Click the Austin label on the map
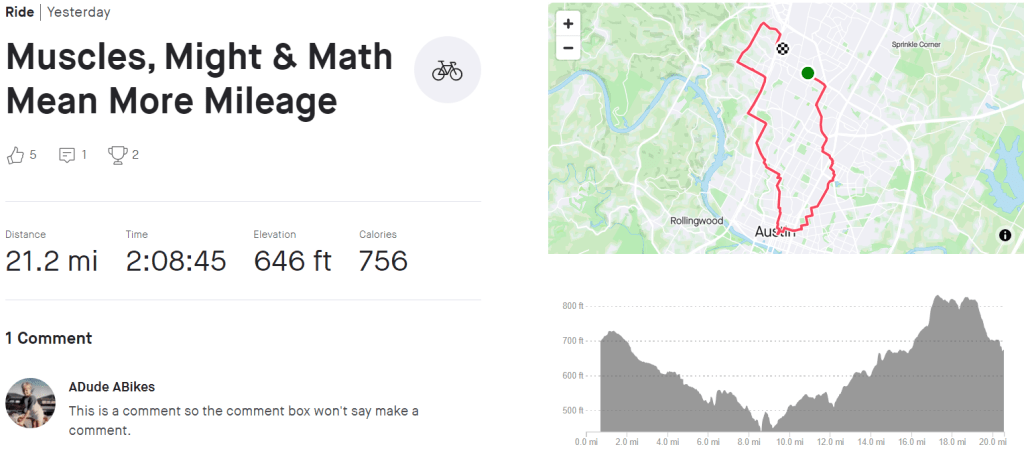Image resolution: width=1024 pixels, height=449 pixels. tap(773, 231)
